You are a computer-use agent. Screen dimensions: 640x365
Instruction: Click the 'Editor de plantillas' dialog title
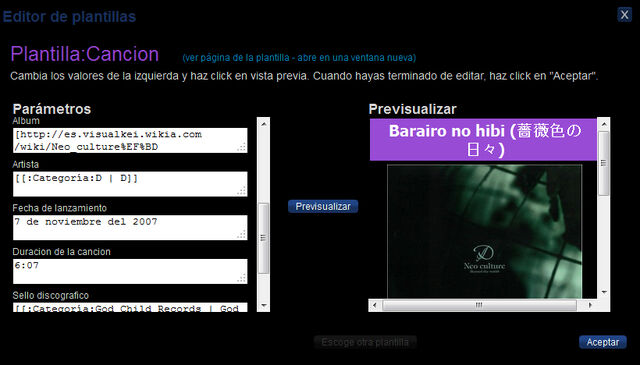coord(69,17)
